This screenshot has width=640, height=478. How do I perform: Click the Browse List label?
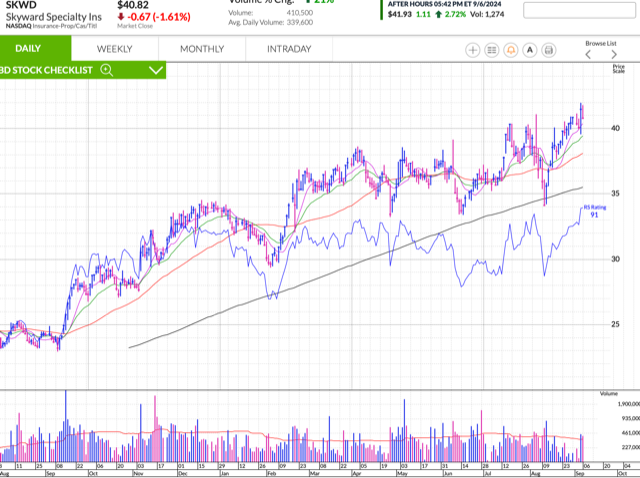point(601,43)
